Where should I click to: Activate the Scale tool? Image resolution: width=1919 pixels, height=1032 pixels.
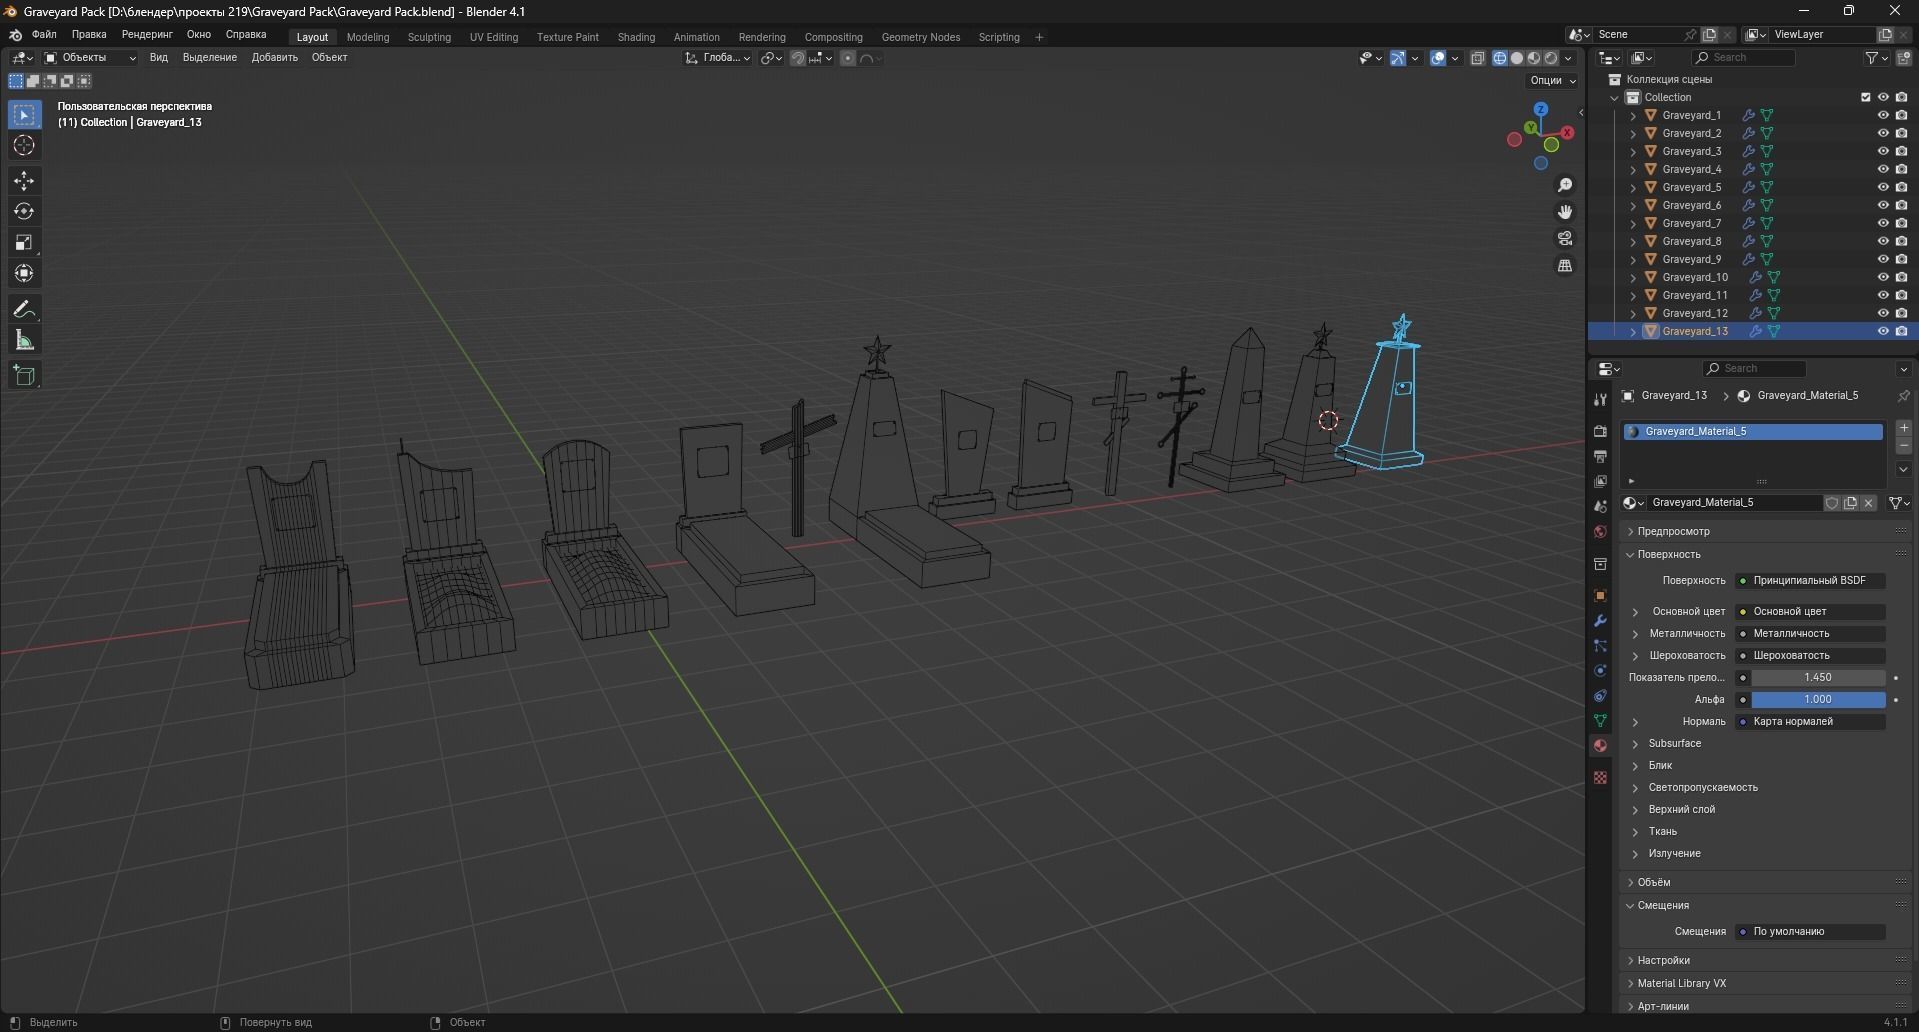tap(24, 243)
